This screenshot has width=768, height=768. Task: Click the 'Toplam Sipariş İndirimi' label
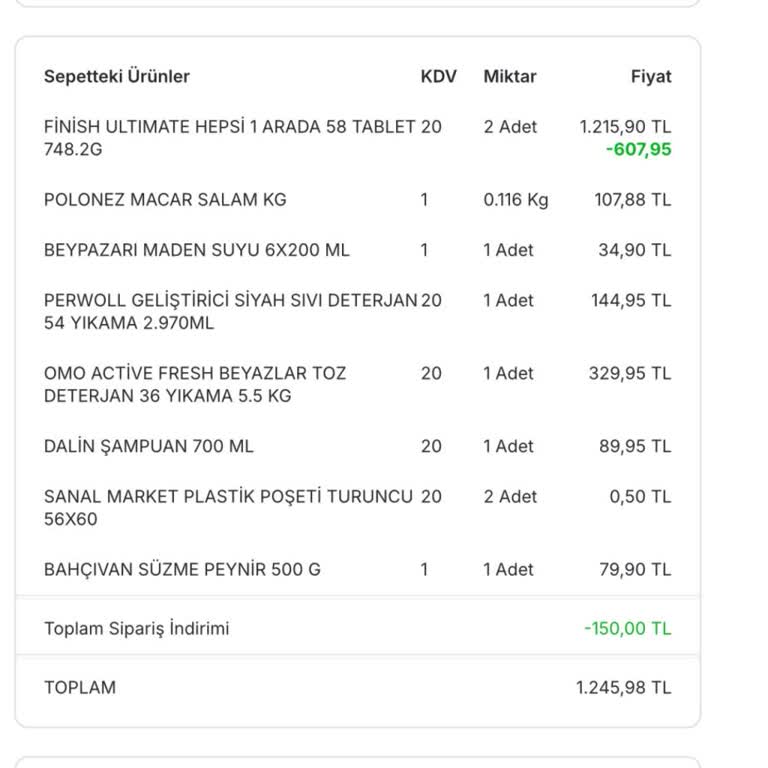[x=137, y=628]
